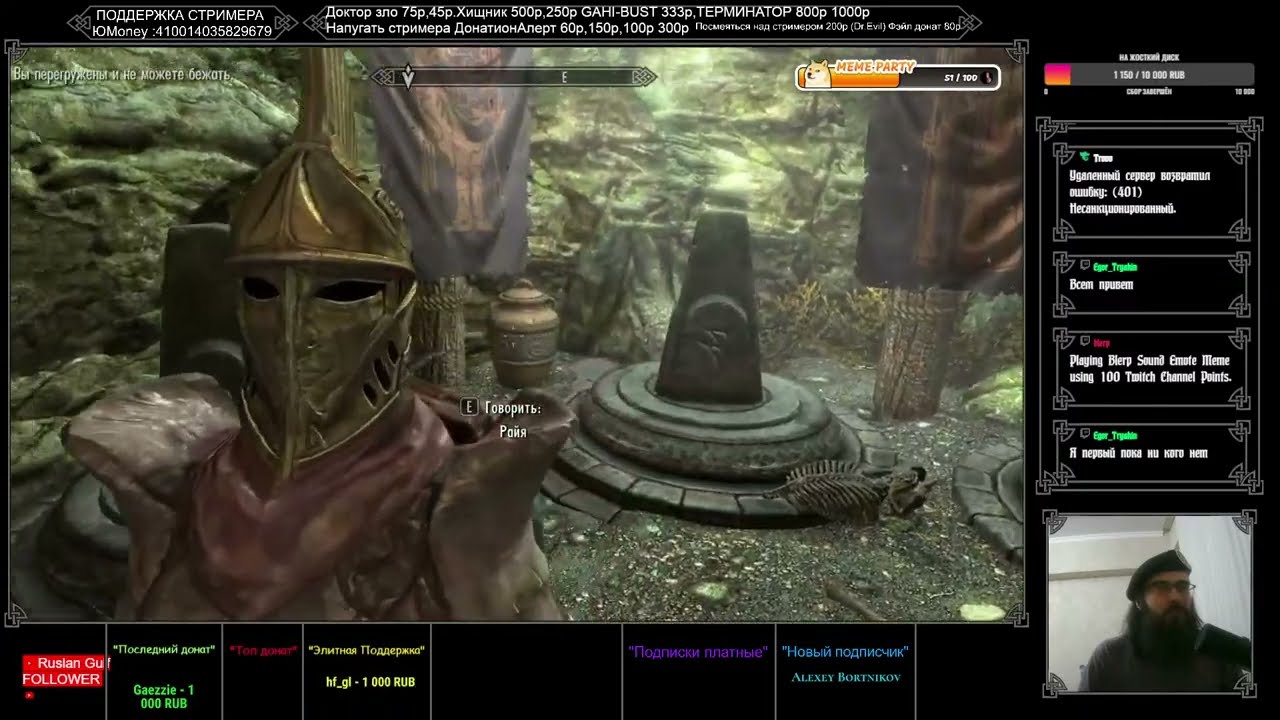Click the 'Gaezzie - 1 000 RUB' donation
1280x720 pixels.
tap(164, 697)
